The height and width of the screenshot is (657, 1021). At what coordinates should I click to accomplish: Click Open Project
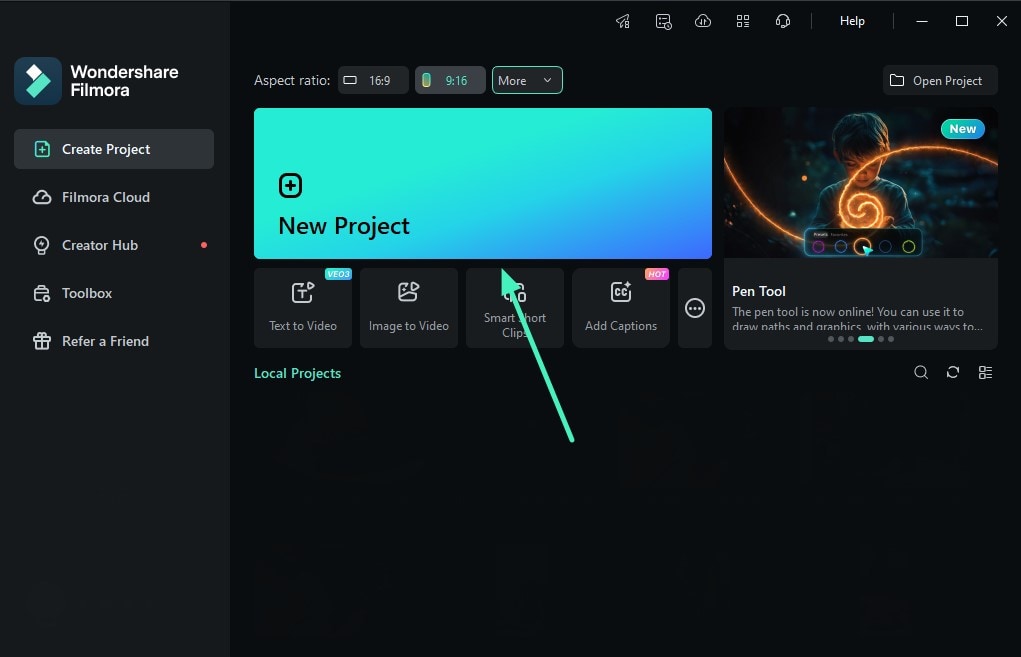coord(938,80)
